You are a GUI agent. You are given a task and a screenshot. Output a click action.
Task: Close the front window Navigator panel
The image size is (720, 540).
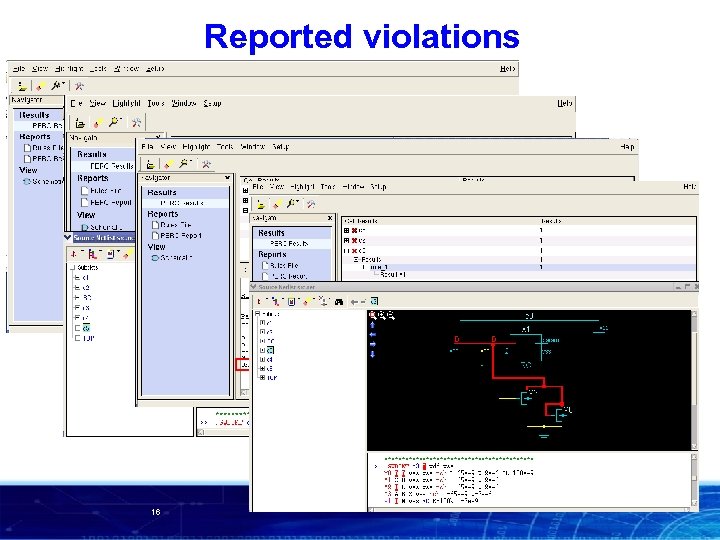(x=330, y=218)
